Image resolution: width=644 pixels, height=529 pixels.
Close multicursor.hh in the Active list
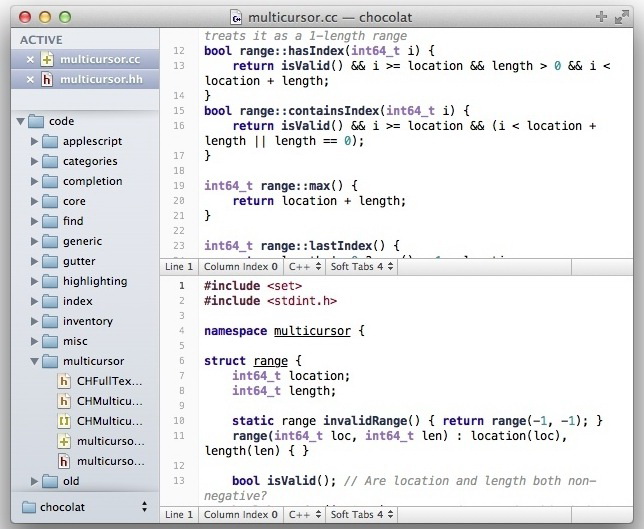pos(29,80)
